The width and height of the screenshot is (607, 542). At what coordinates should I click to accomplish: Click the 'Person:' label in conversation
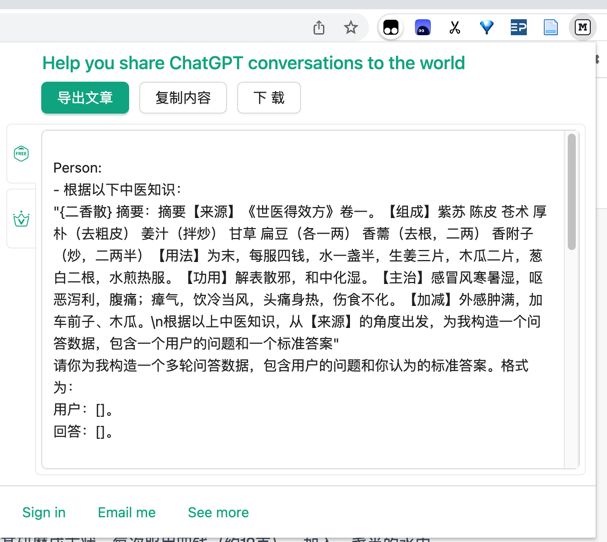tap(77, 168)
